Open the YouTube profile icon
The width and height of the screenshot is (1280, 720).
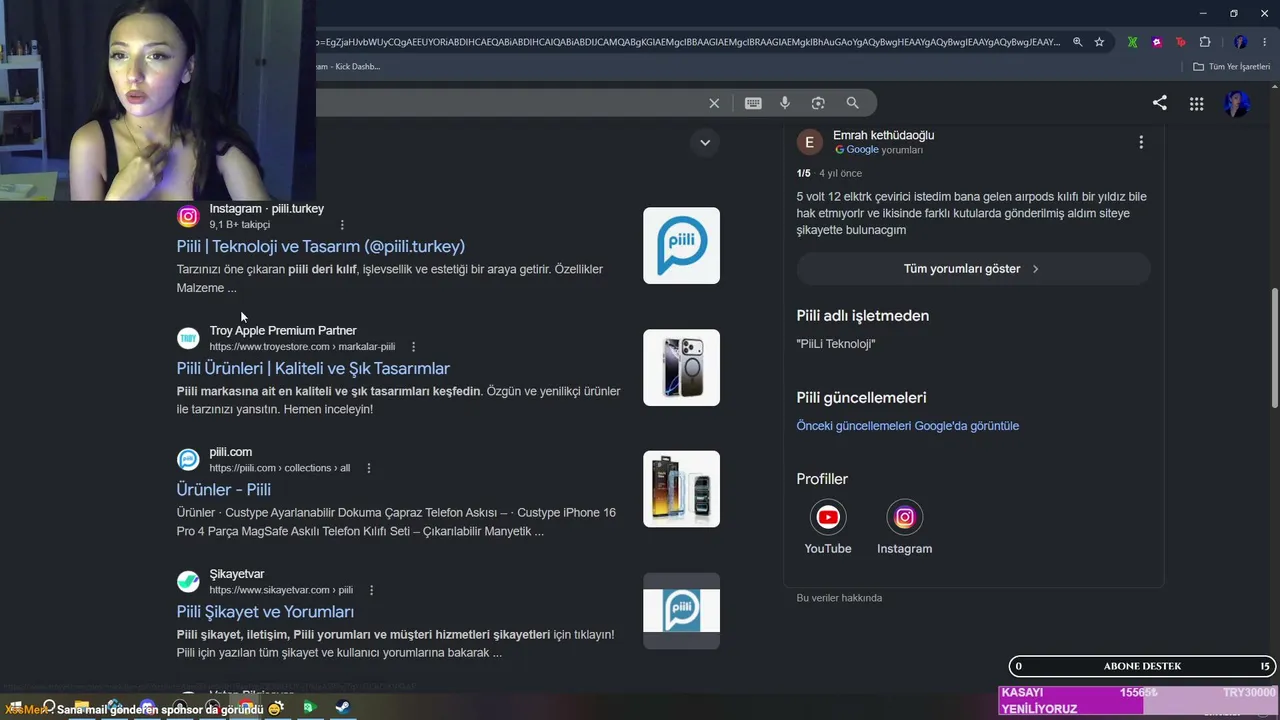click(x=828, y=517)
